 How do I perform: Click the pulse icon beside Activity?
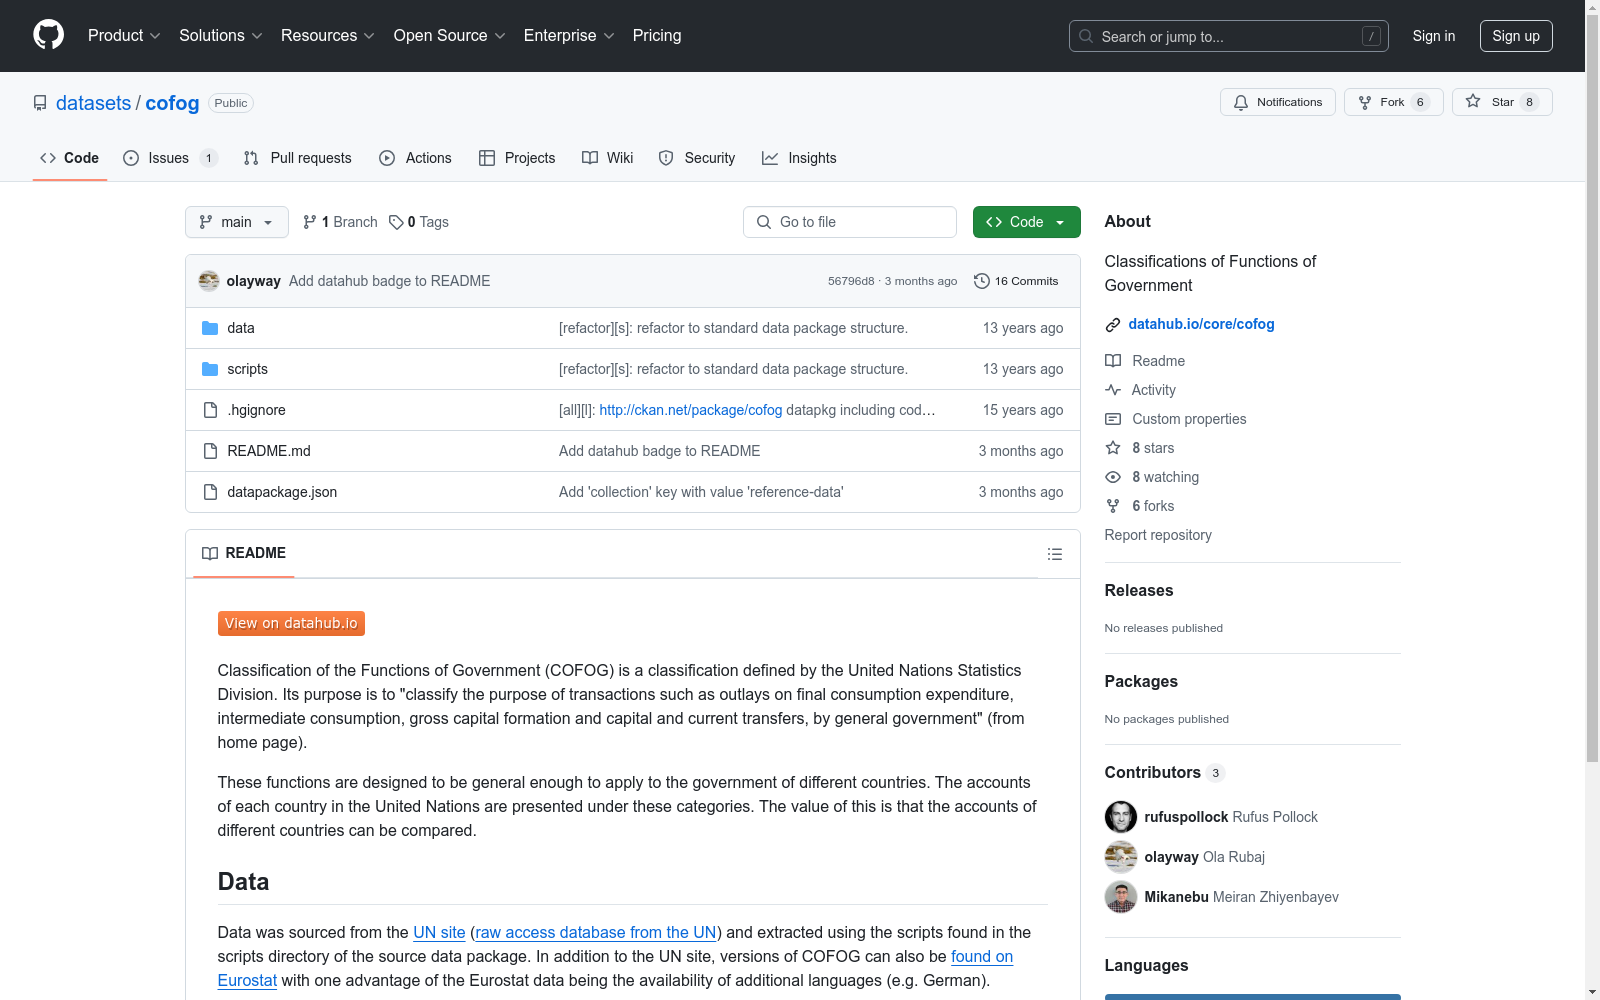click(1113, 390)
